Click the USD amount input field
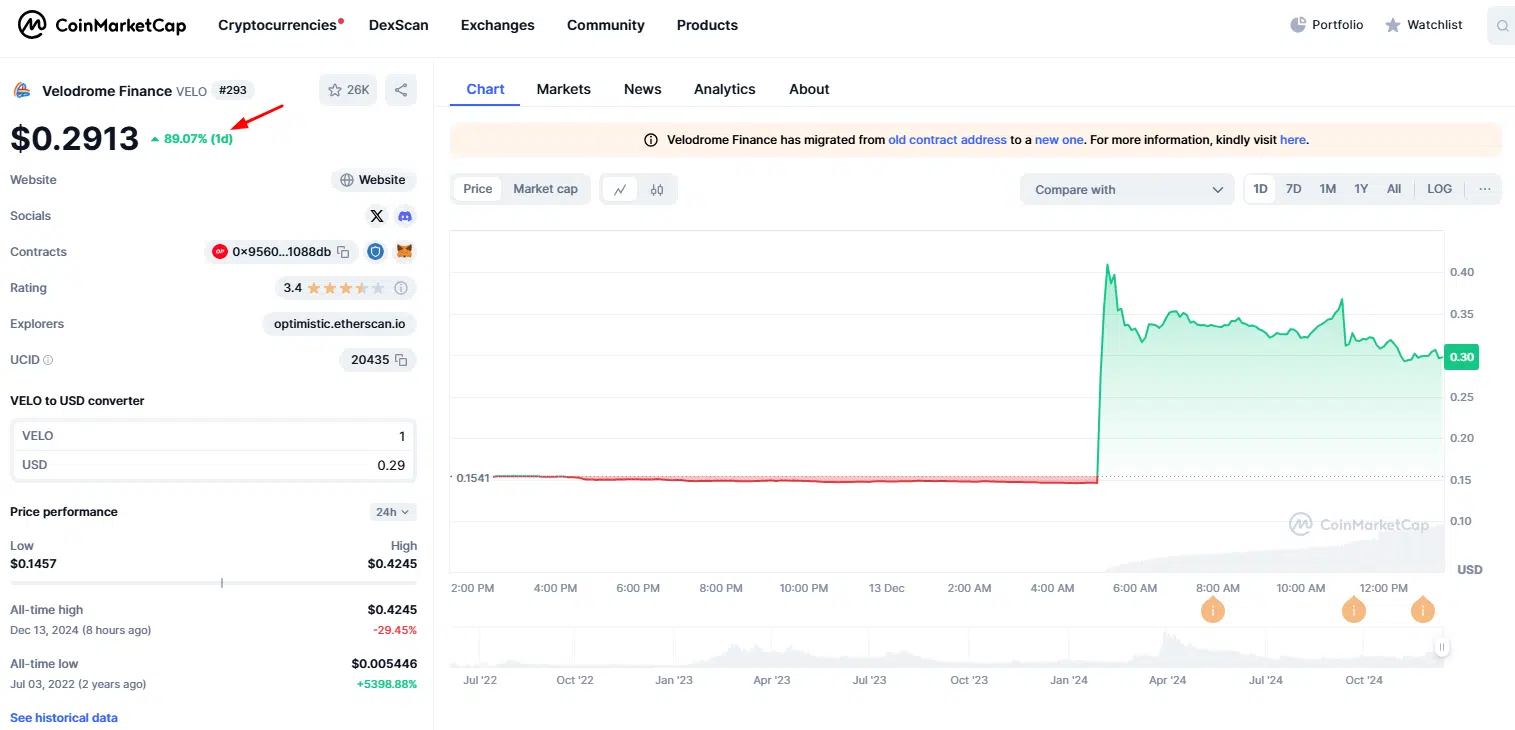The height and width of the screenshot is (730, 1515). click(213, 465)
